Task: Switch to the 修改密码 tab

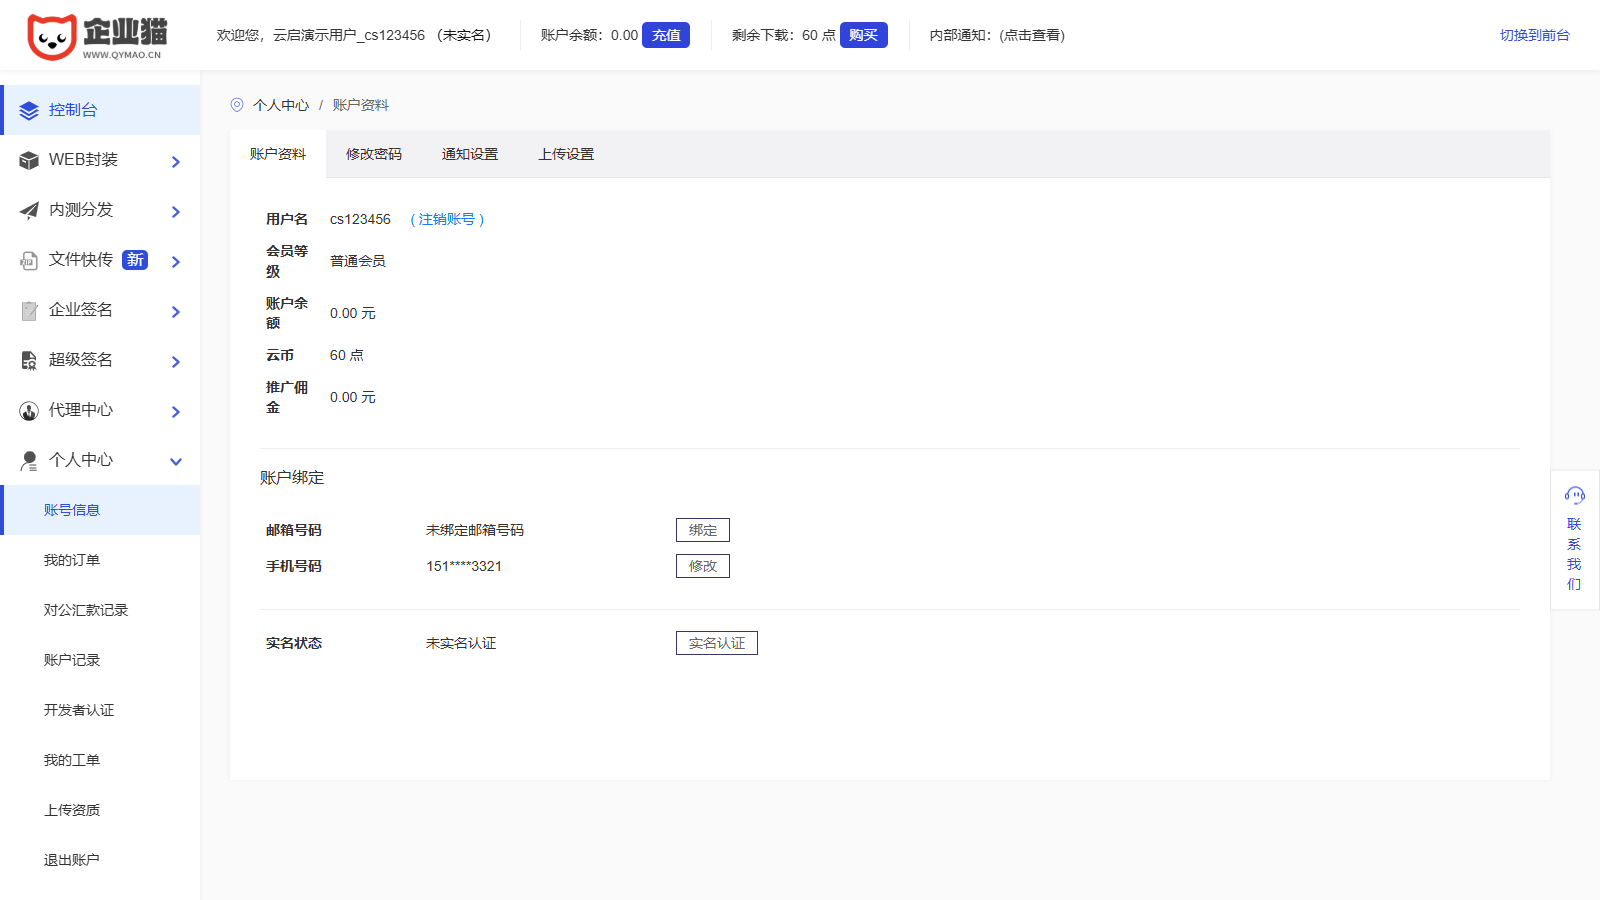Action: (x=374, y=154)
